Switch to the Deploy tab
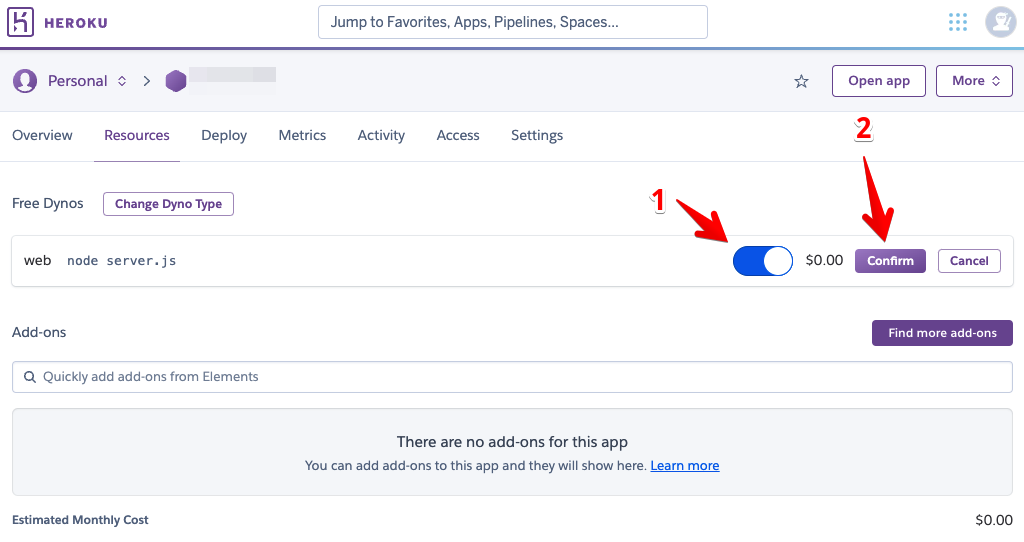 224,135
